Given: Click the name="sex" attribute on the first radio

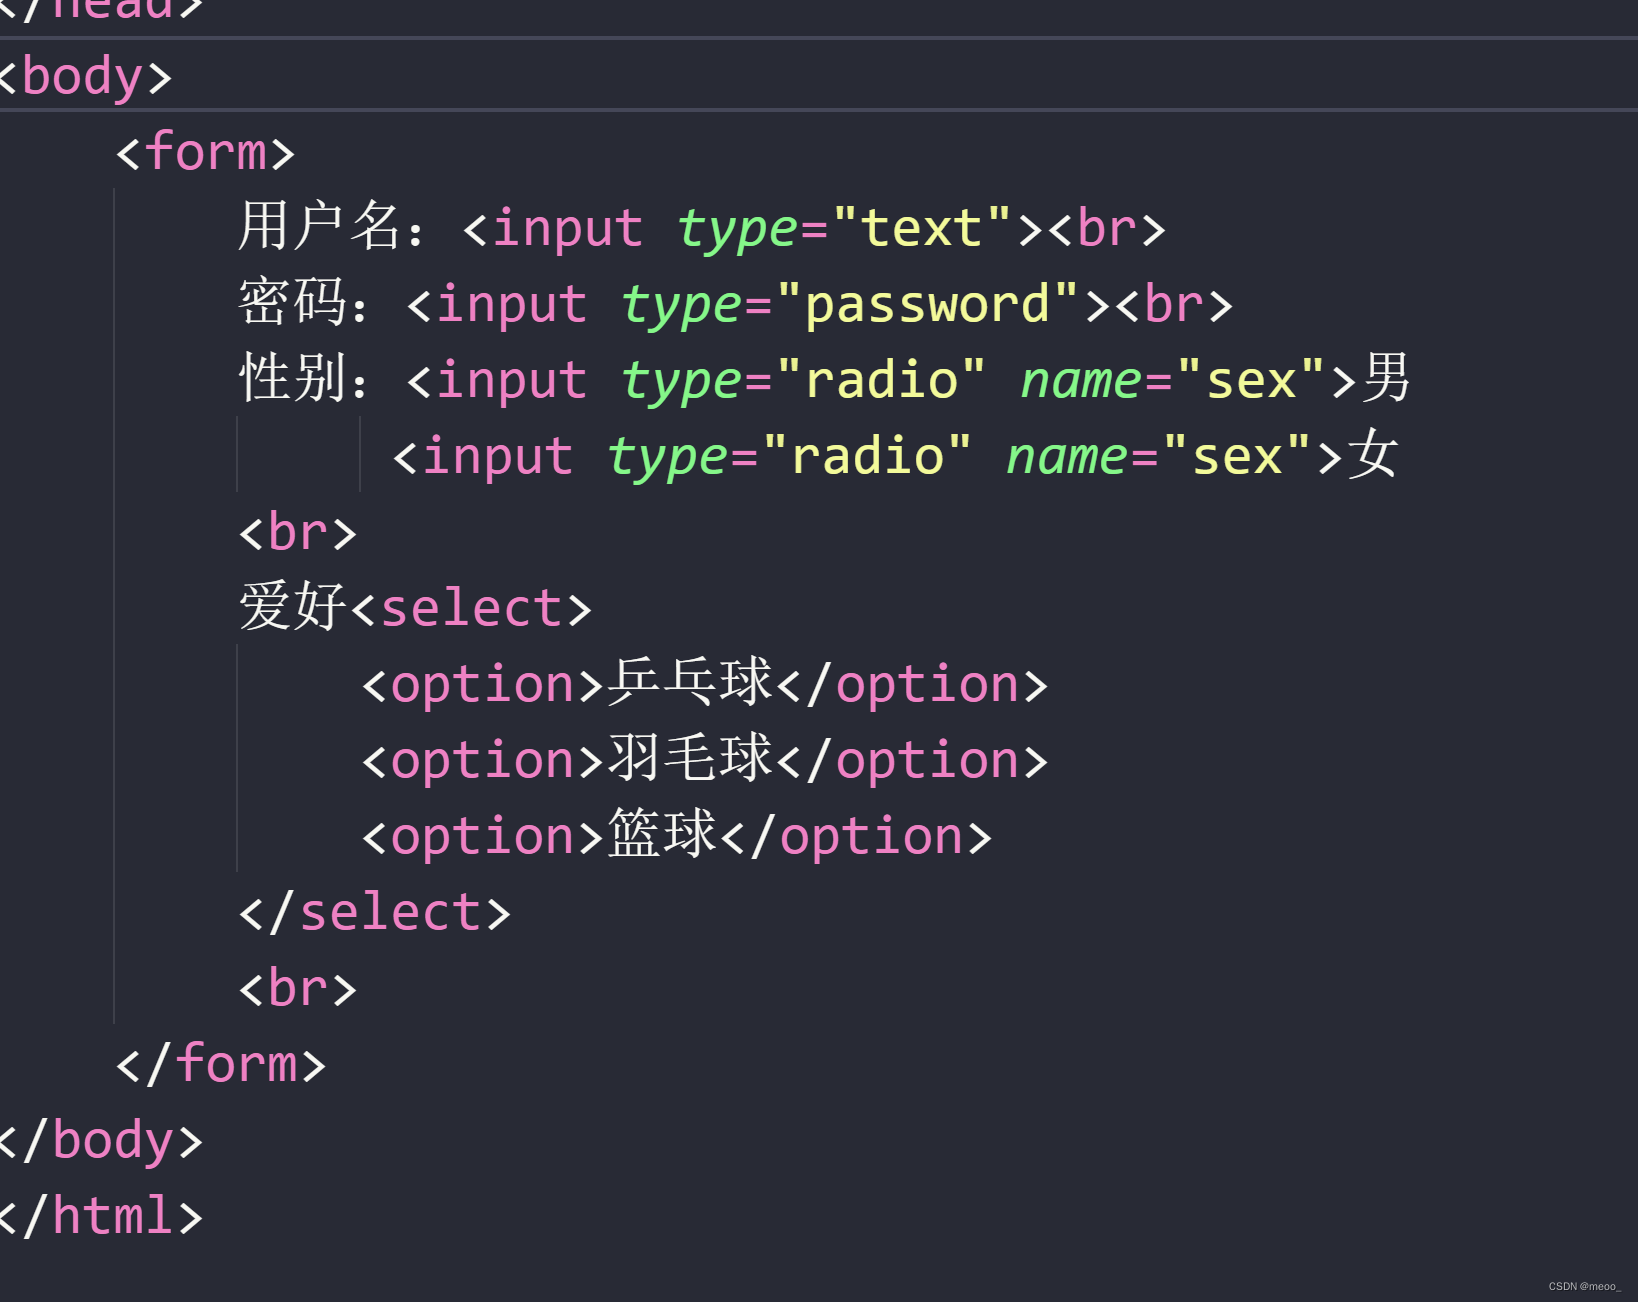Looking at the screenshot, I should click(x=1170, y=379).
